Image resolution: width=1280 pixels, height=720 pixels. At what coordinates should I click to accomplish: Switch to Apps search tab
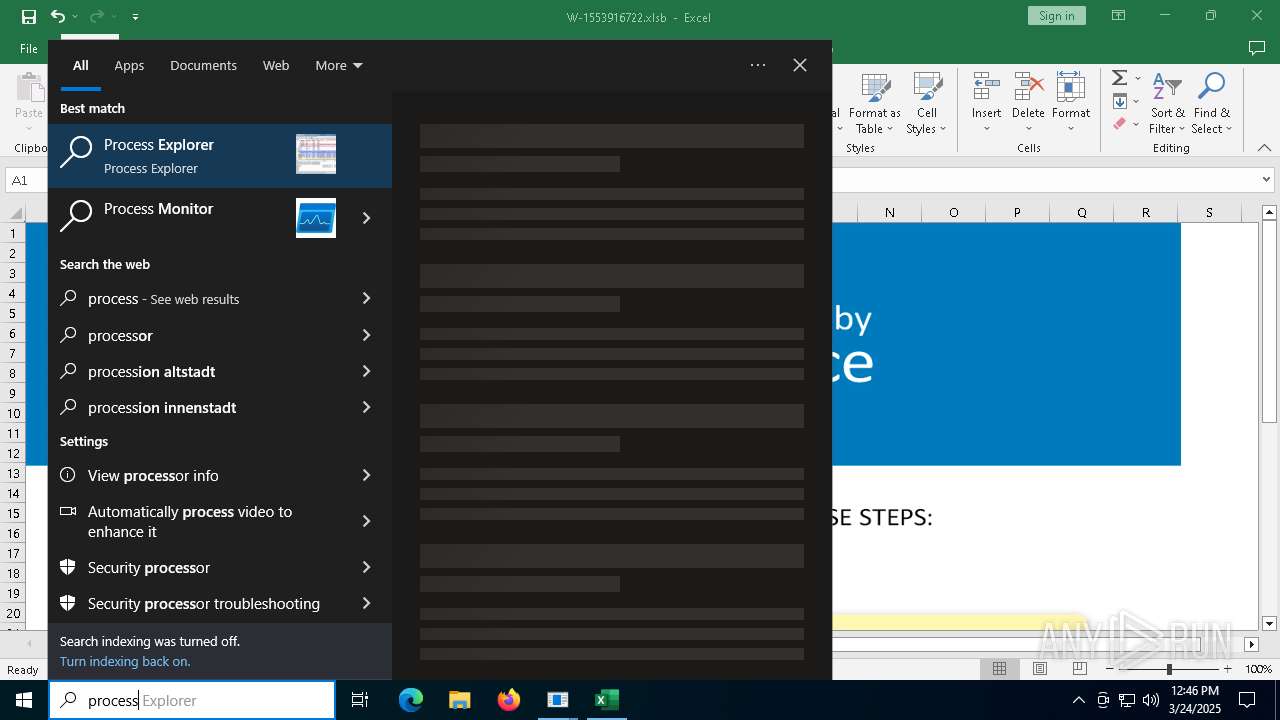pyautogui.click(x=129, y=66)
